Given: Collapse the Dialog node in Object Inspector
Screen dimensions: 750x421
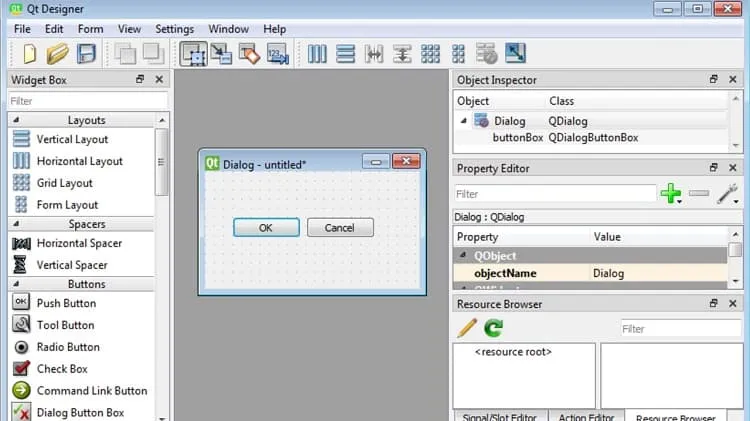Looking at the screenshot, I should coord(463,121).
